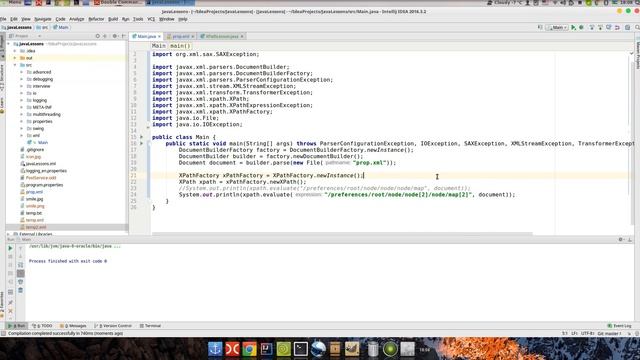The image size is (640, 360).
Task: Open the Navigate menu
Action: click(x=42, y=19)
